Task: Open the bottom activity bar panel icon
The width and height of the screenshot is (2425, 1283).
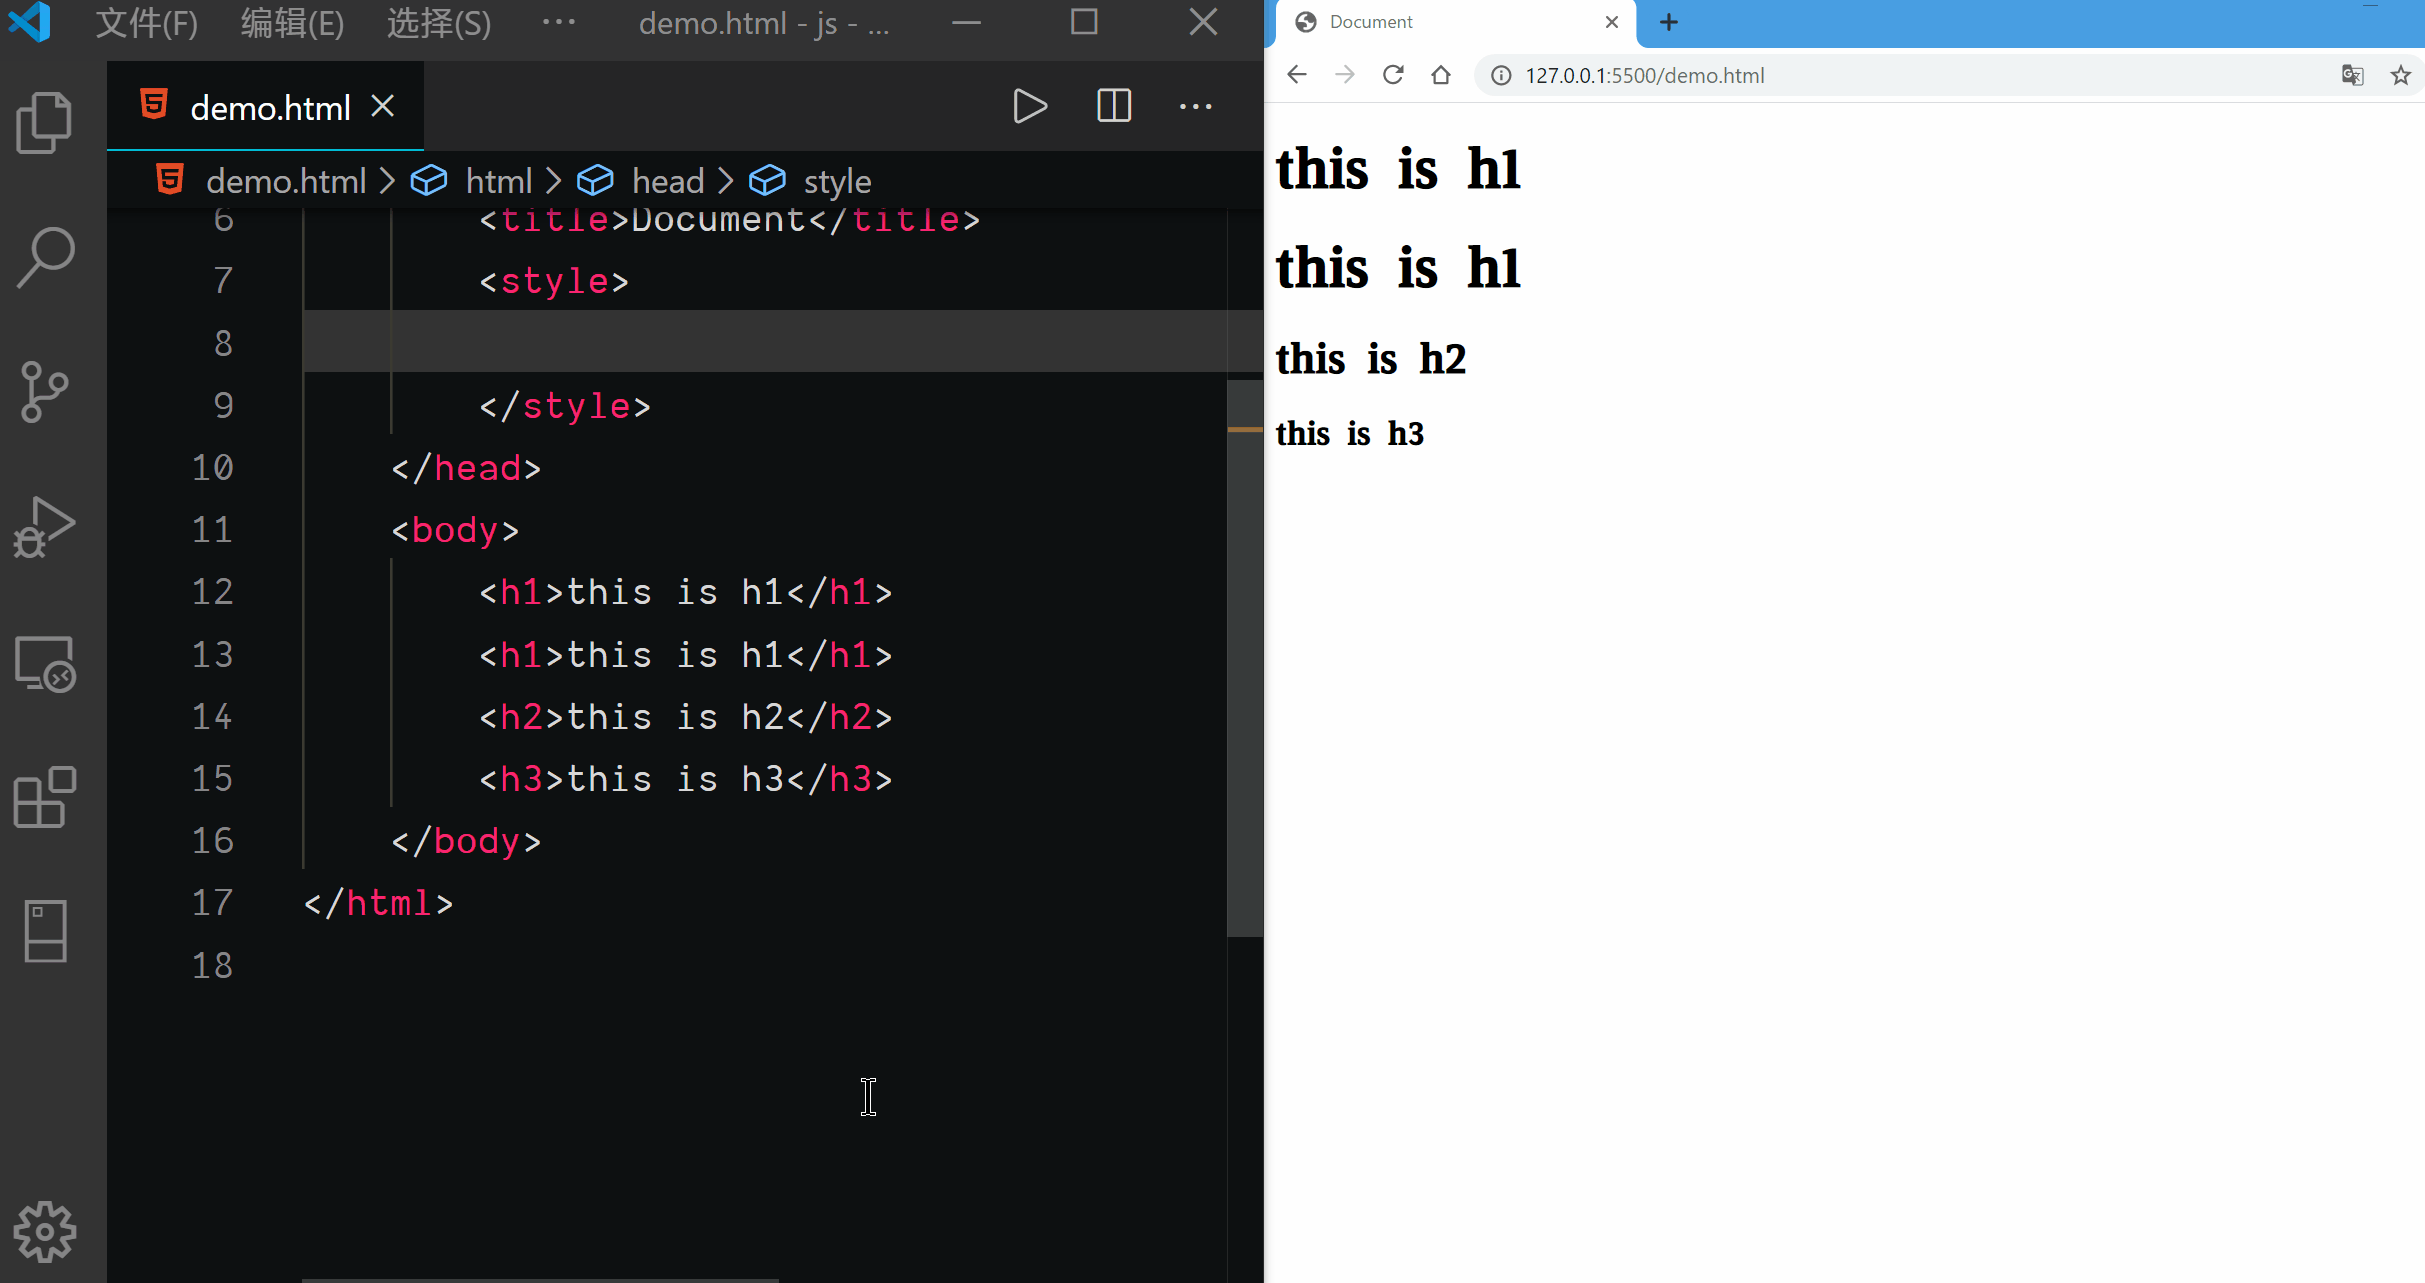Action: [44, 931]
